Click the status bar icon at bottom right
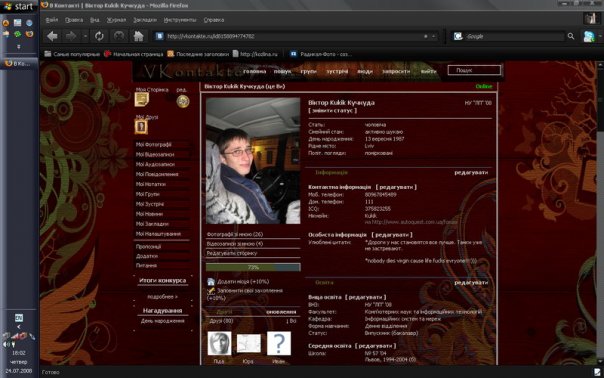 (597, 372)
